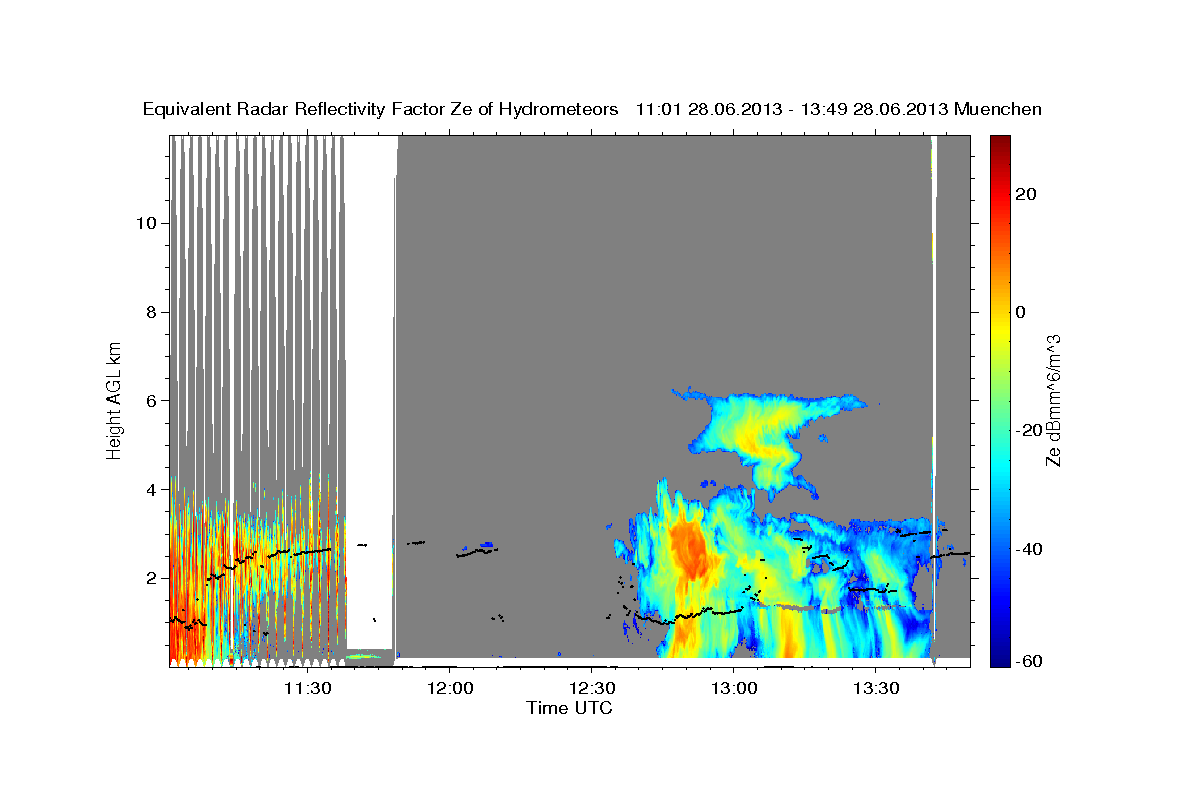Click the plot title text

click(x=593, y=109)
